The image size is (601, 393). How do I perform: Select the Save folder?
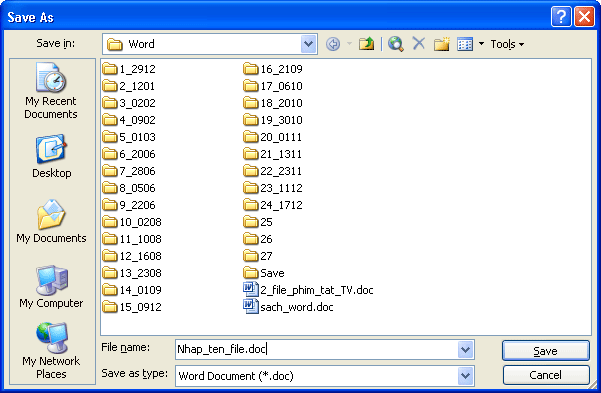(x=264, y=273)
